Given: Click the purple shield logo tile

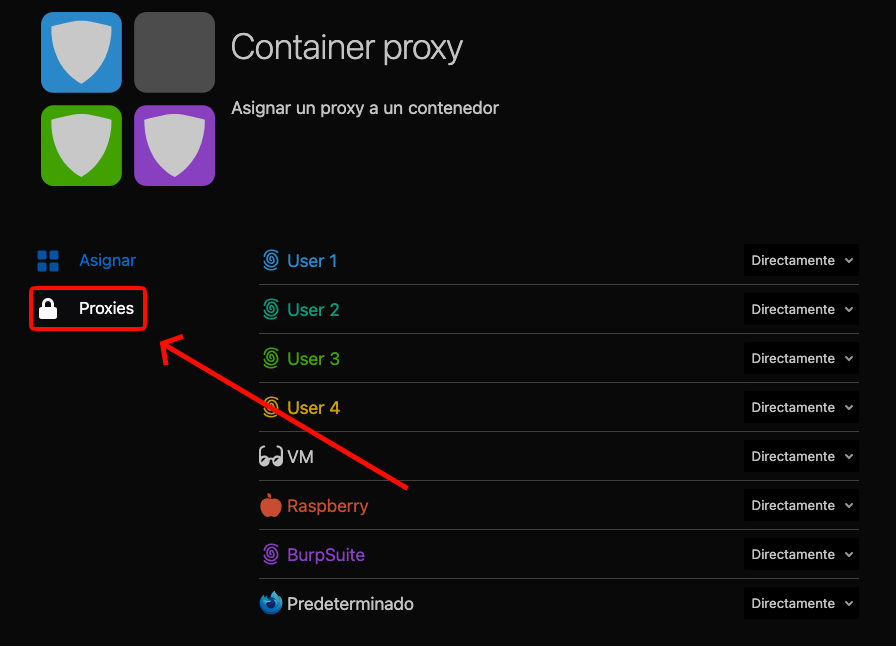Looking at the screenshot, I should point(174,146).
